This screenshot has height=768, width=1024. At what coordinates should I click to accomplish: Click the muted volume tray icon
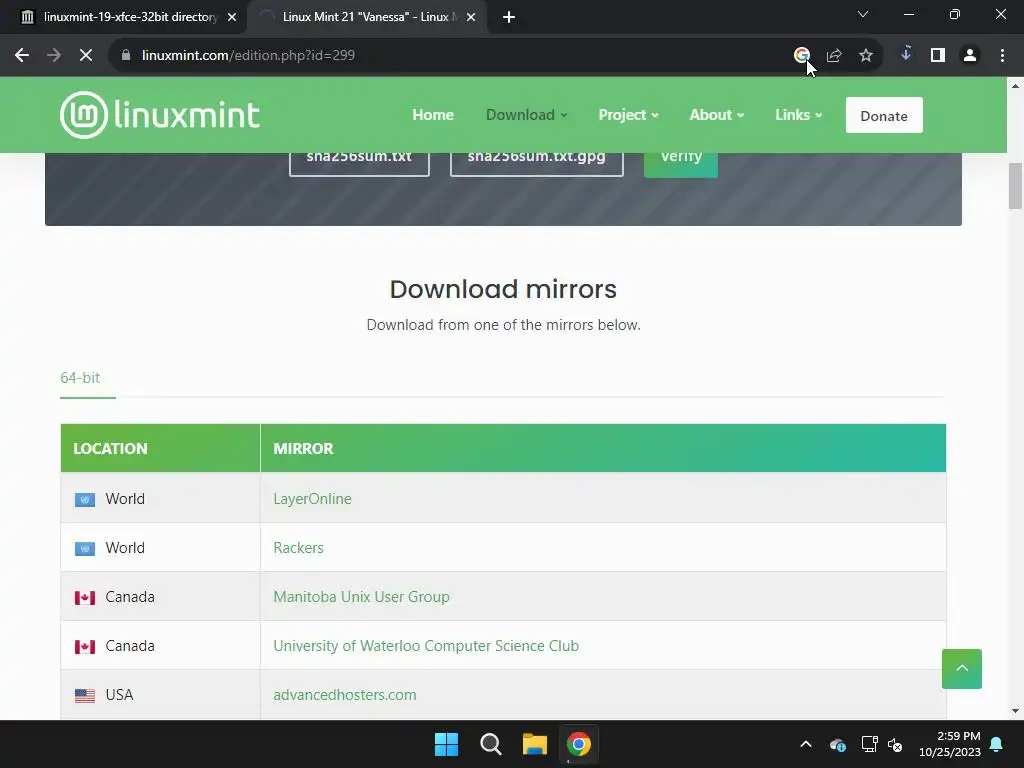pyautogui.click(x=895, y=744)
